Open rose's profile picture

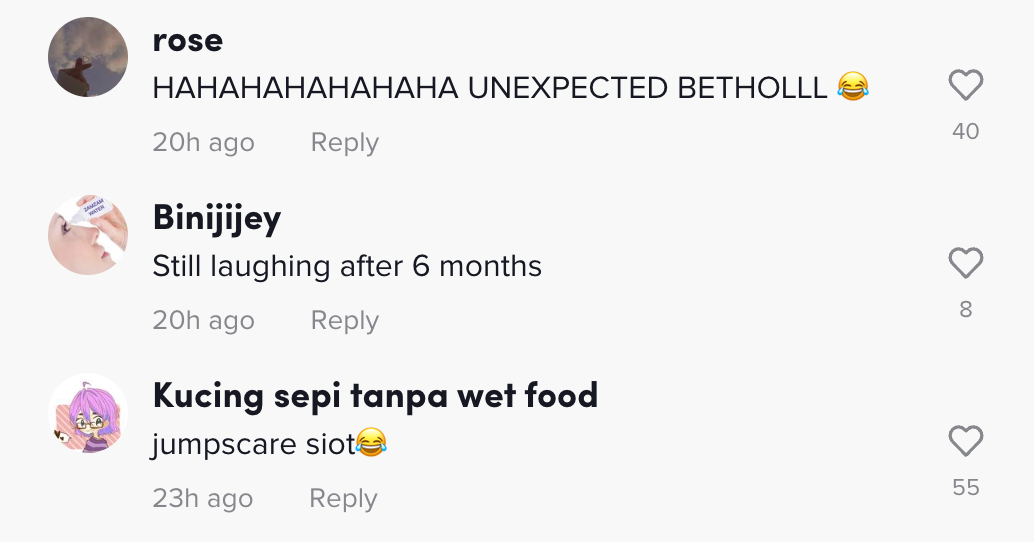pyautogui.click(x=88, y=57)
